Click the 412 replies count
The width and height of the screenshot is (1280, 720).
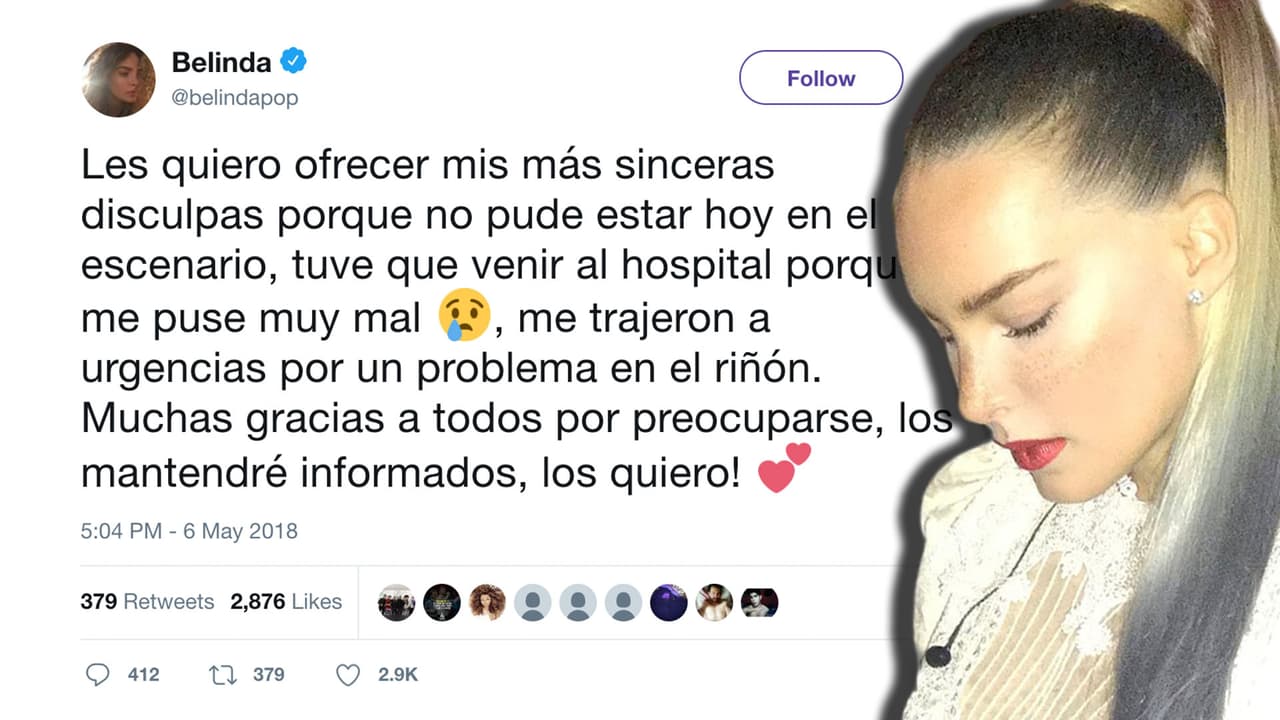click(143, 675)
